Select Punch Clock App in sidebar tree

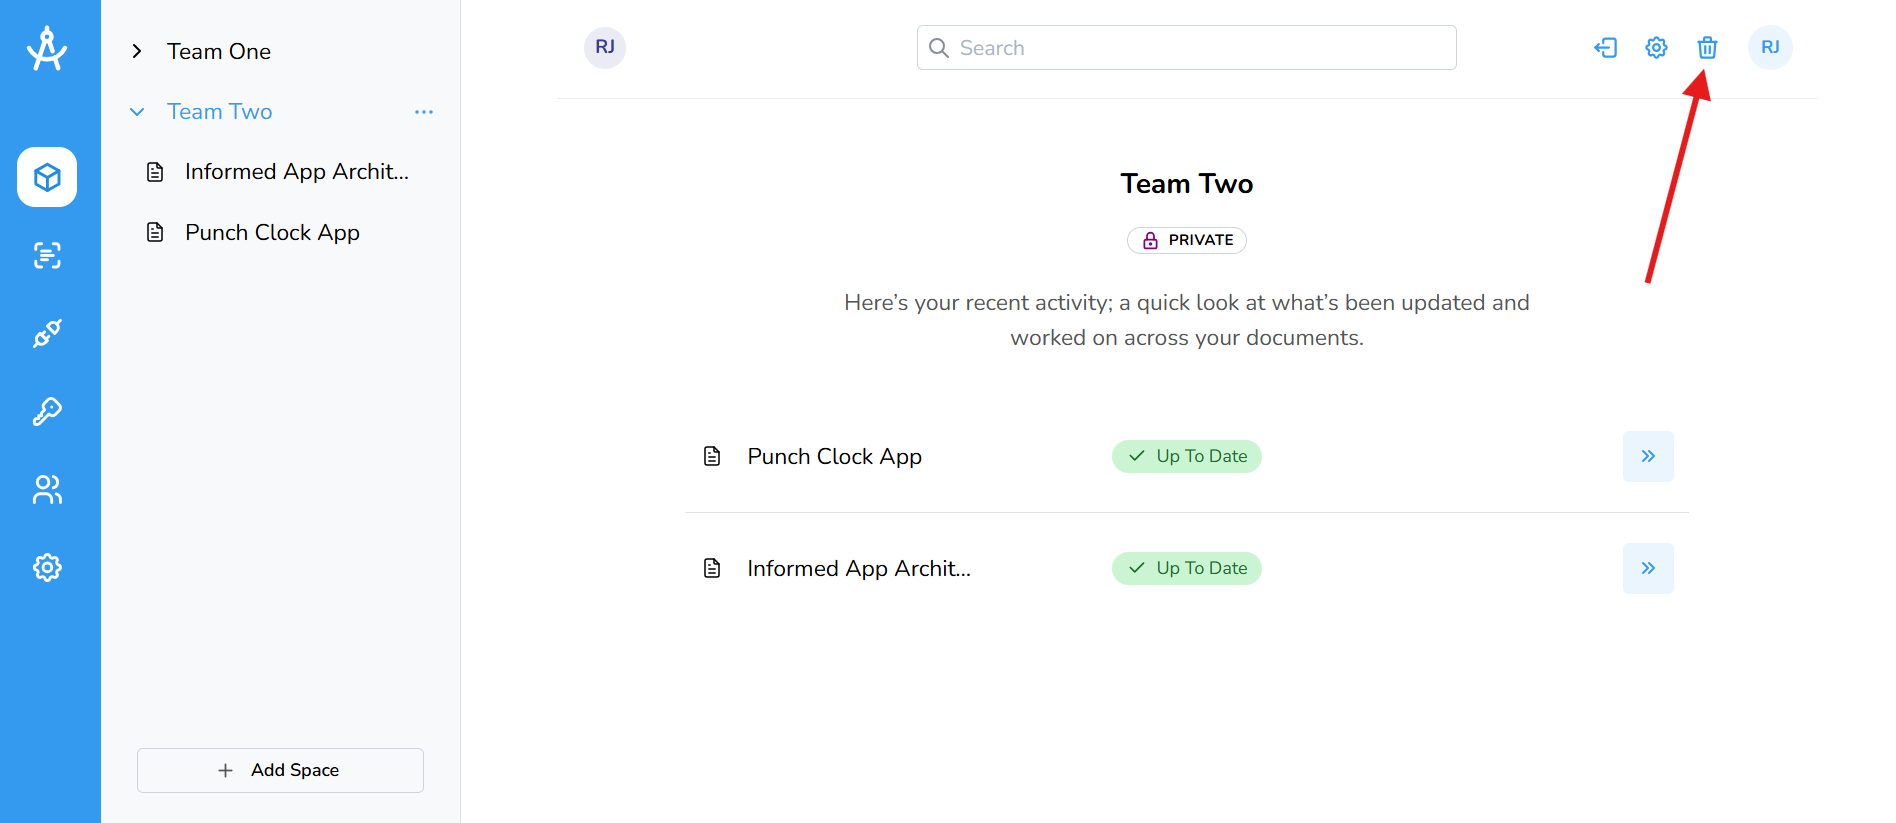[x=272, y=232]
